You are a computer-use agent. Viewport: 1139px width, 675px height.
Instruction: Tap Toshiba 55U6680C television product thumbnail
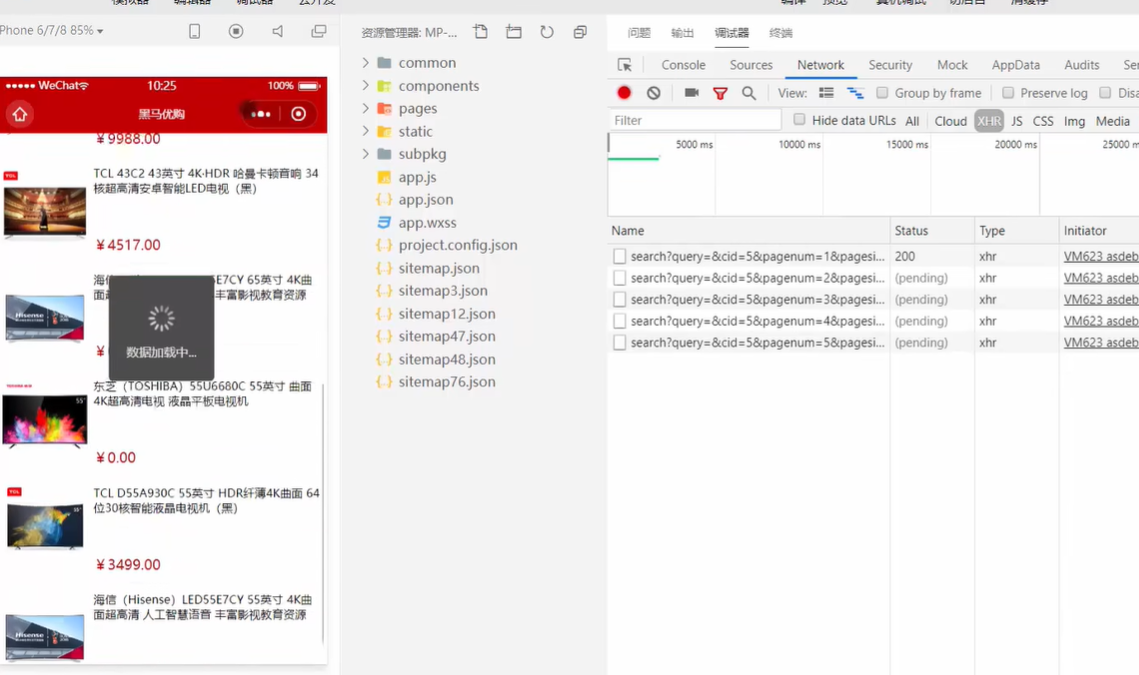(45, 419)
